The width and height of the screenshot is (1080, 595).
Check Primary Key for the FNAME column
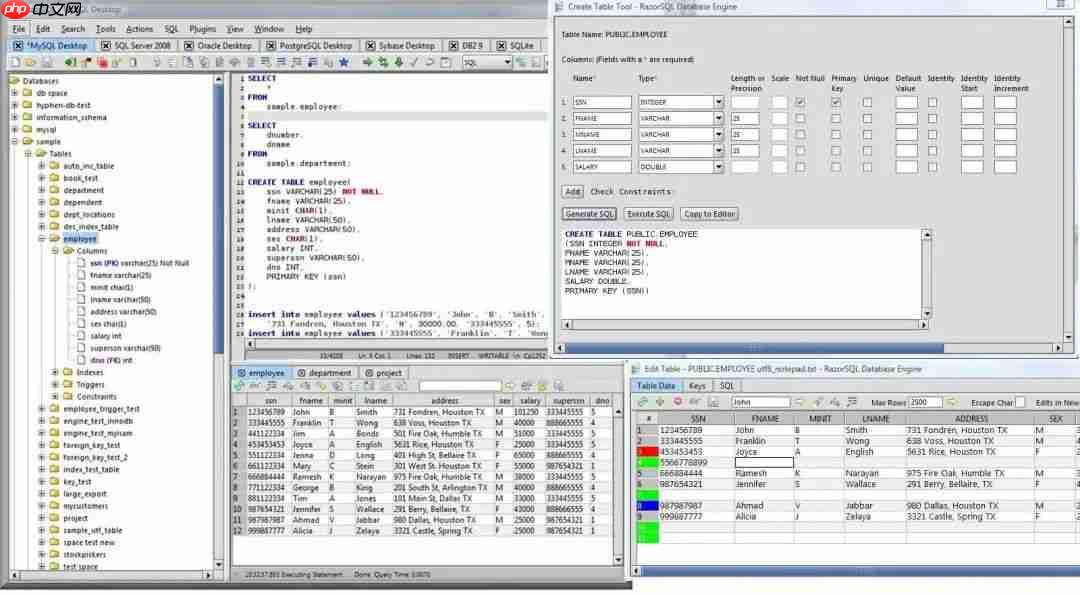[x=838, y=118]
